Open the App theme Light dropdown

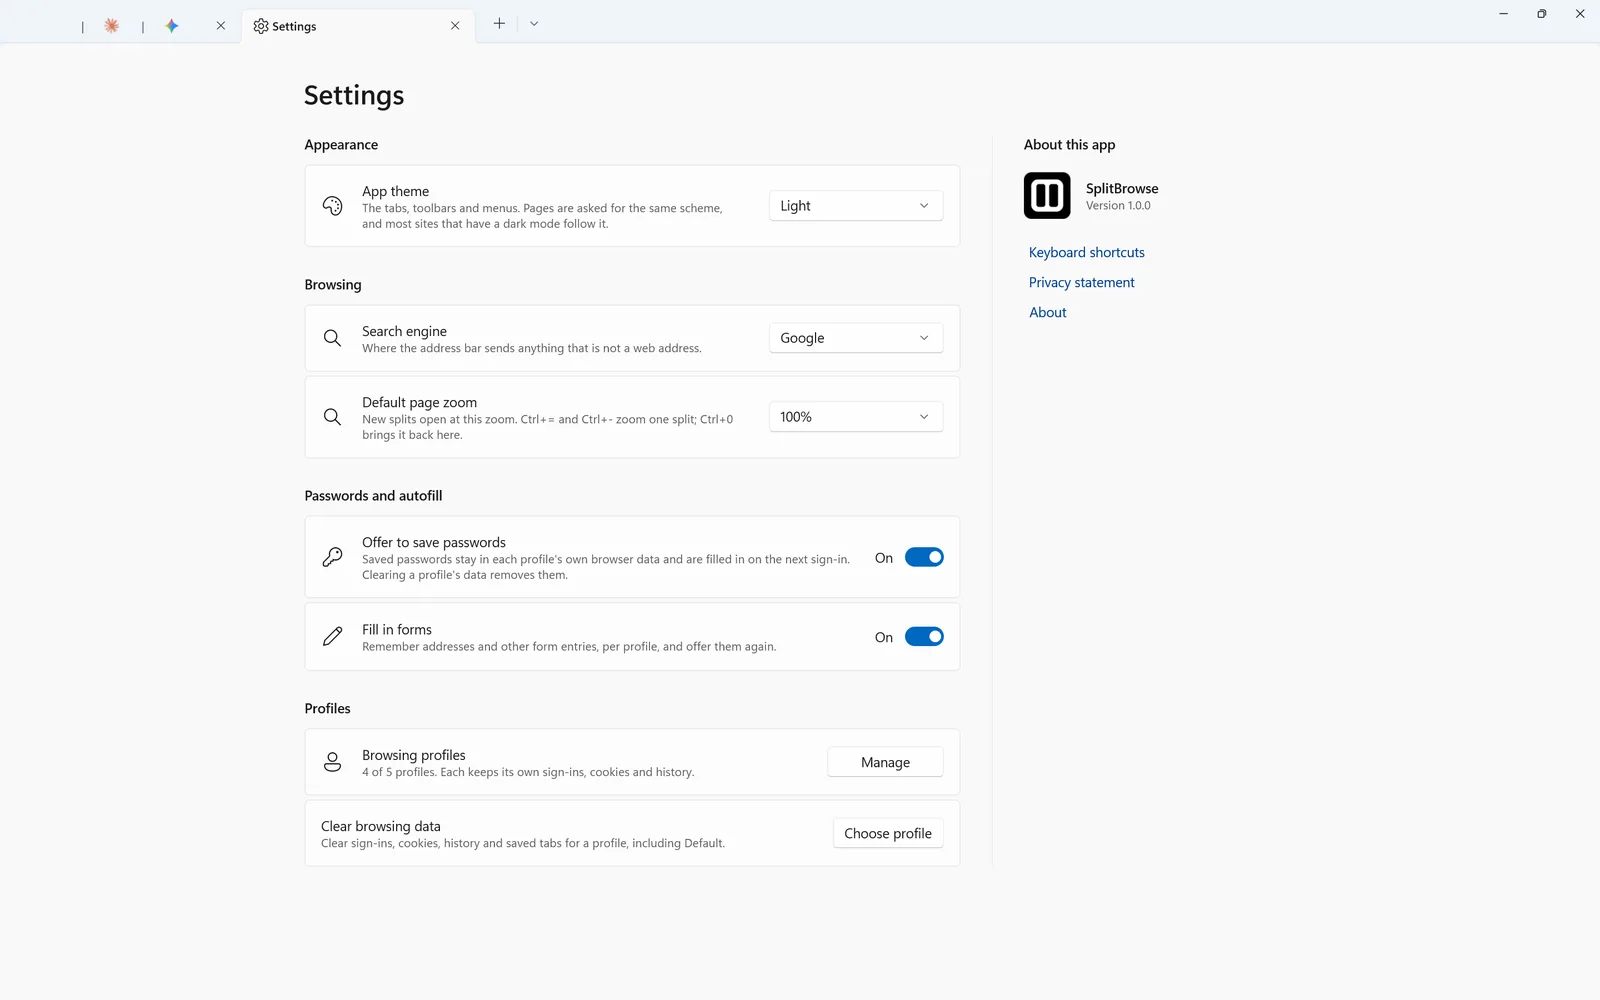point(856,206)
